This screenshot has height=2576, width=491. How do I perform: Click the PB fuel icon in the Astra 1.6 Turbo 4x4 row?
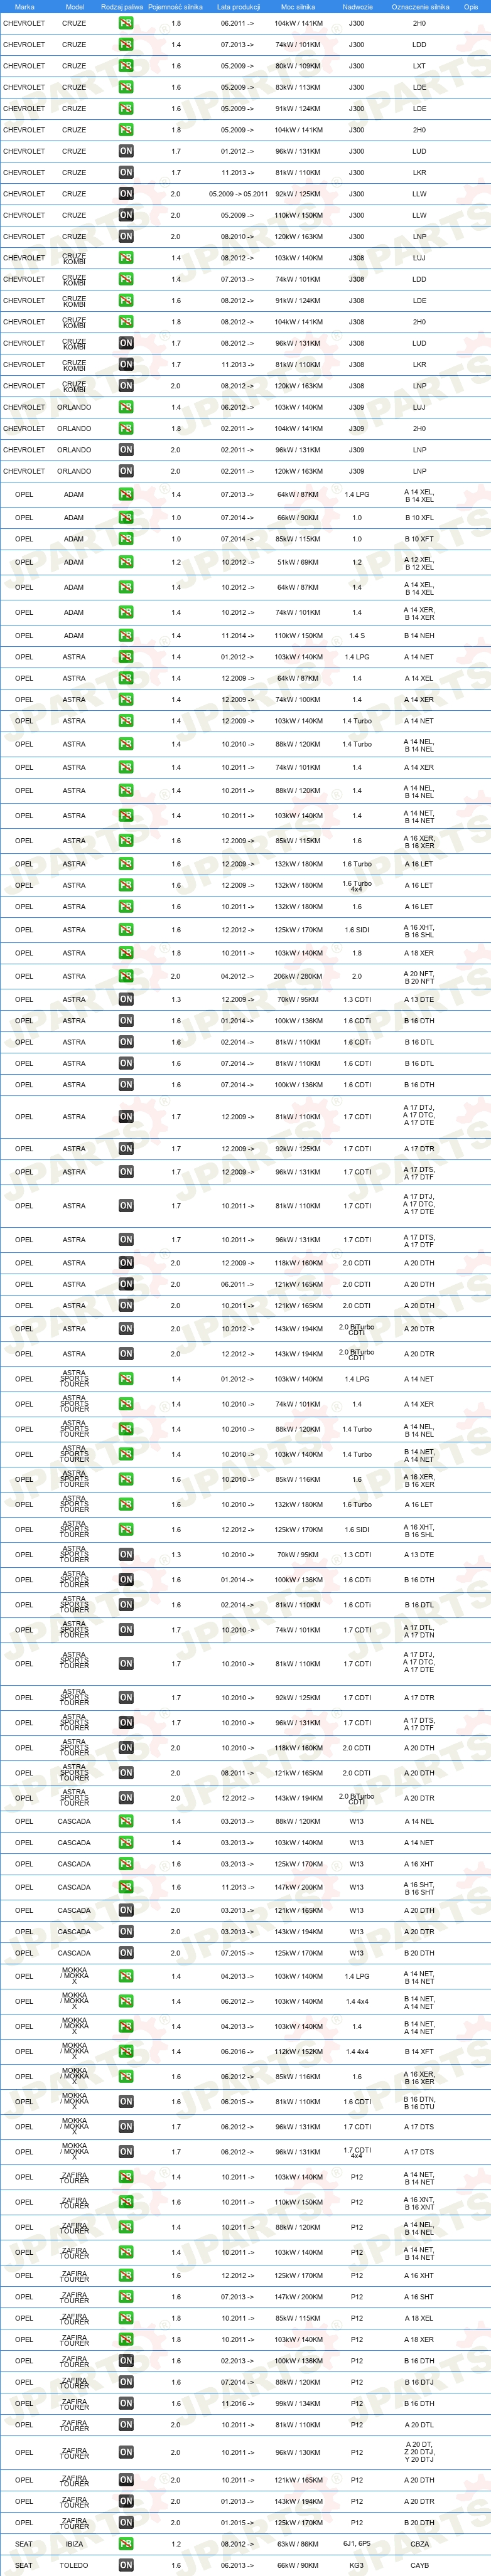coord(126,885)
